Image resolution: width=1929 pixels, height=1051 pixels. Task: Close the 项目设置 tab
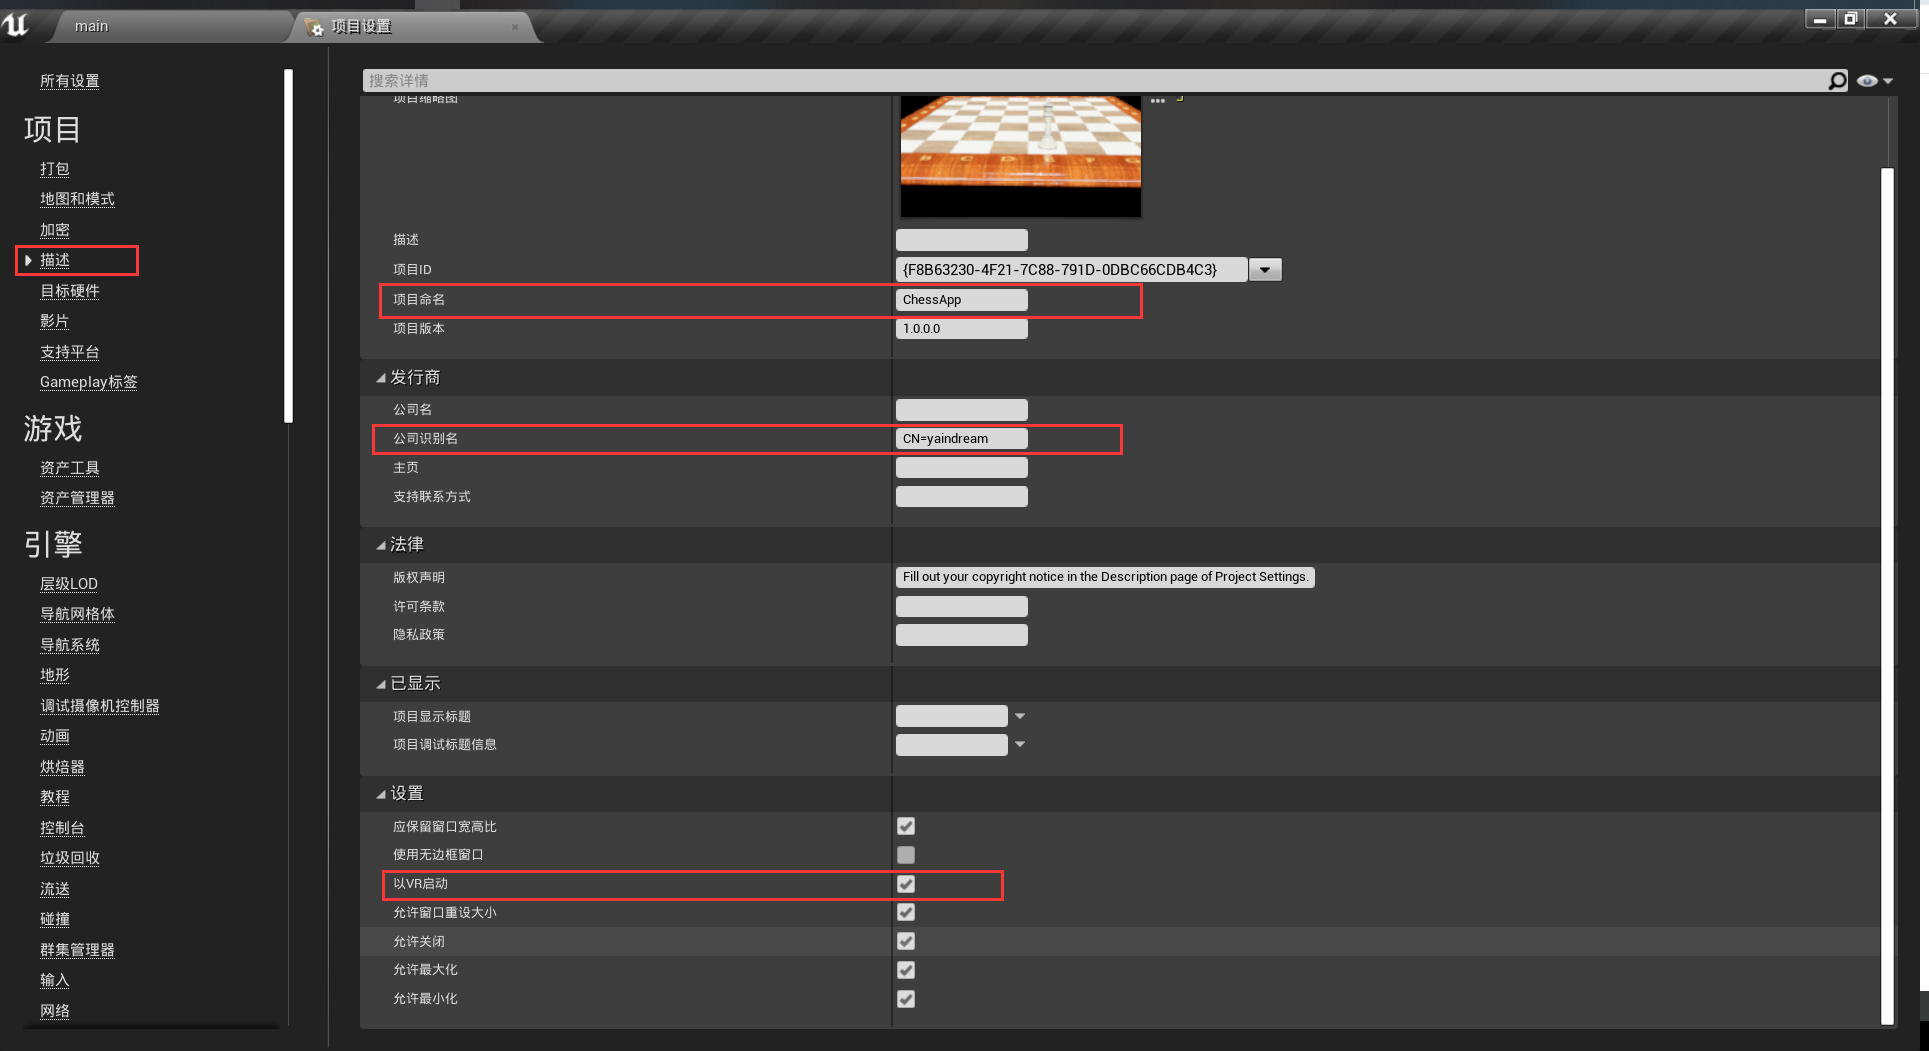tap(515, 27)
